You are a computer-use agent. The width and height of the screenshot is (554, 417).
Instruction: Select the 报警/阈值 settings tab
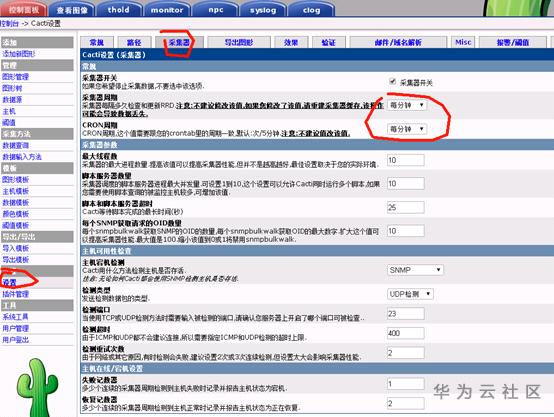[x=513, y=42]
